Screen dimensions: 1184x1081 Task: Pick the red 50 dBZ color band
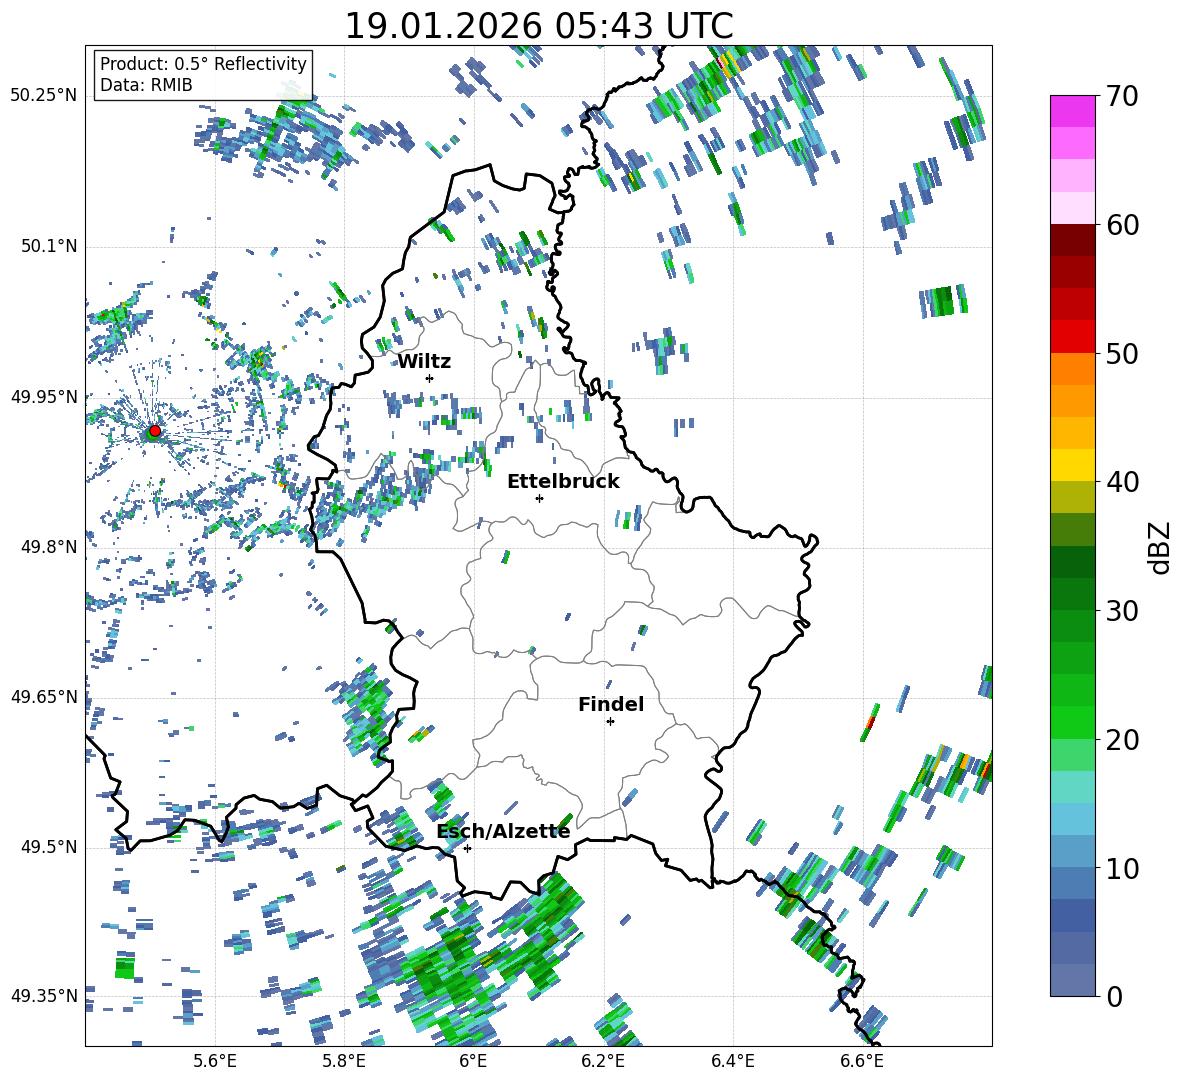click(x=1072, y=337)
